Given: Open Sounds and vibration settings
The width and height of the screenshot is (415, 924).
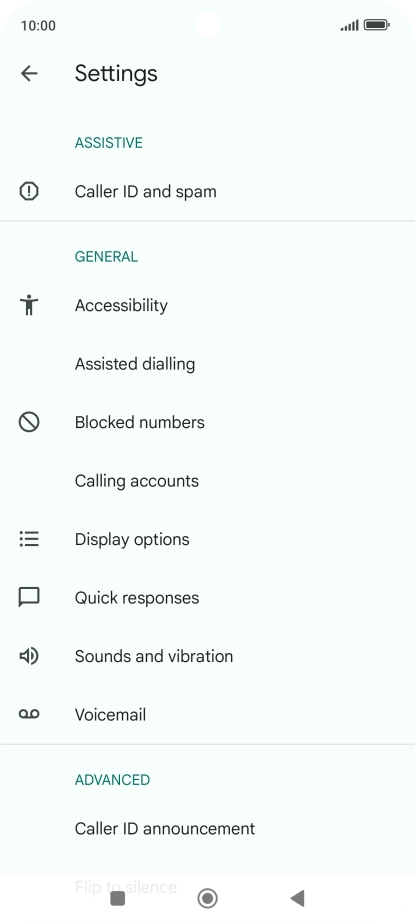Looking at the screenshot, I should click(208, 656).
